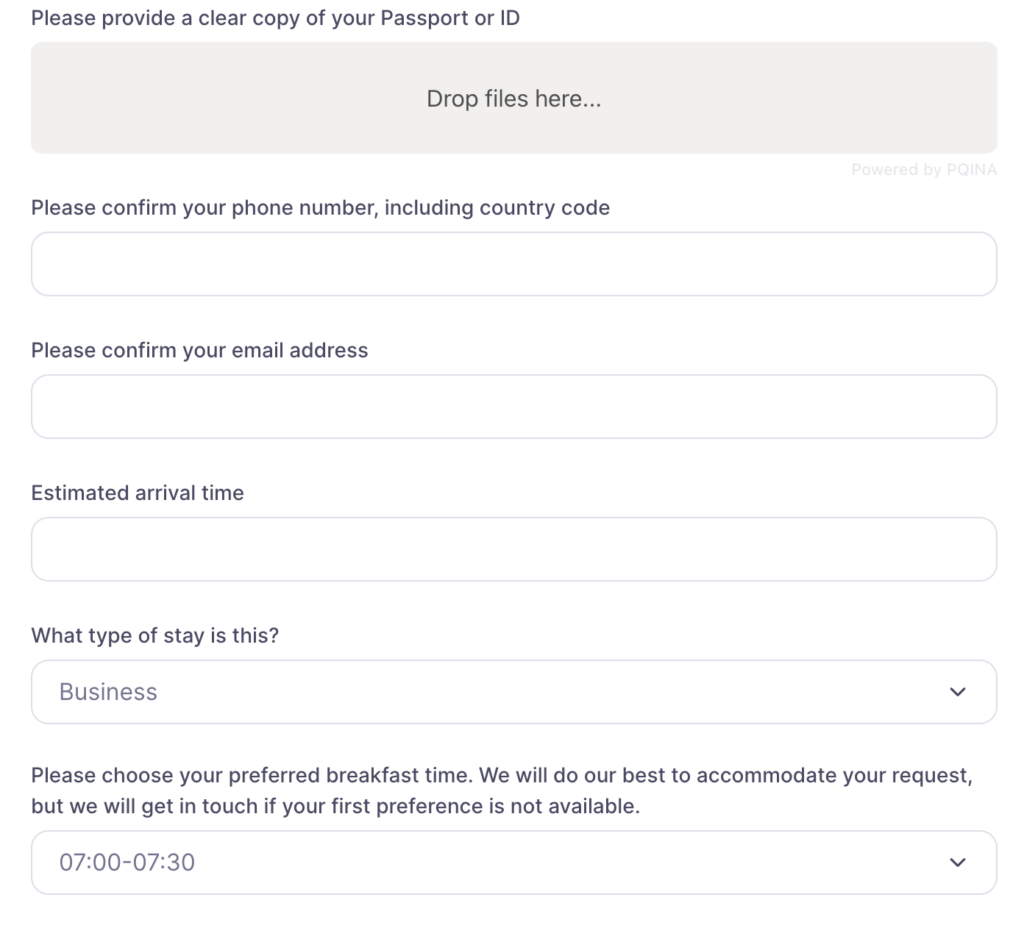1024x925 pixels.
Task: Click the chevron arrow beside Business
Action: 958,692
